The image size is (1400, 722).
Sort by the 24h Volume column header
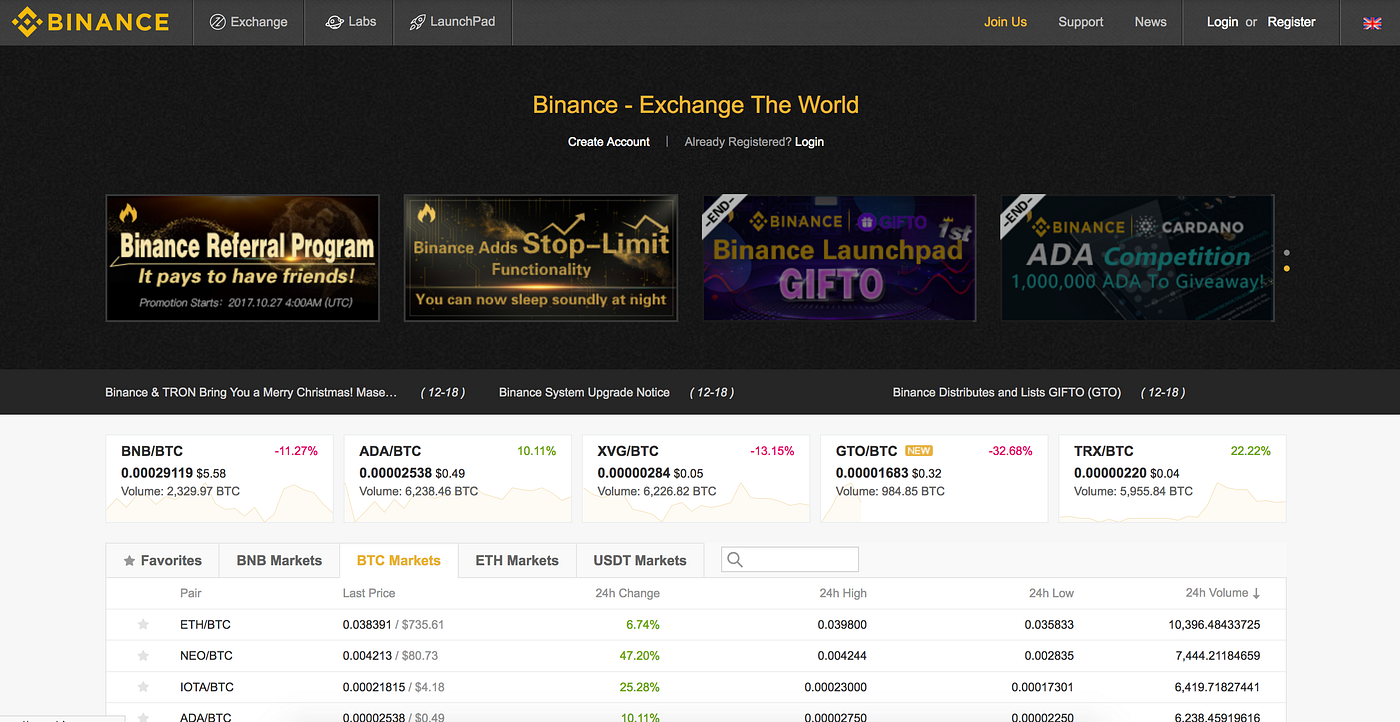(x=1222, y=593)
